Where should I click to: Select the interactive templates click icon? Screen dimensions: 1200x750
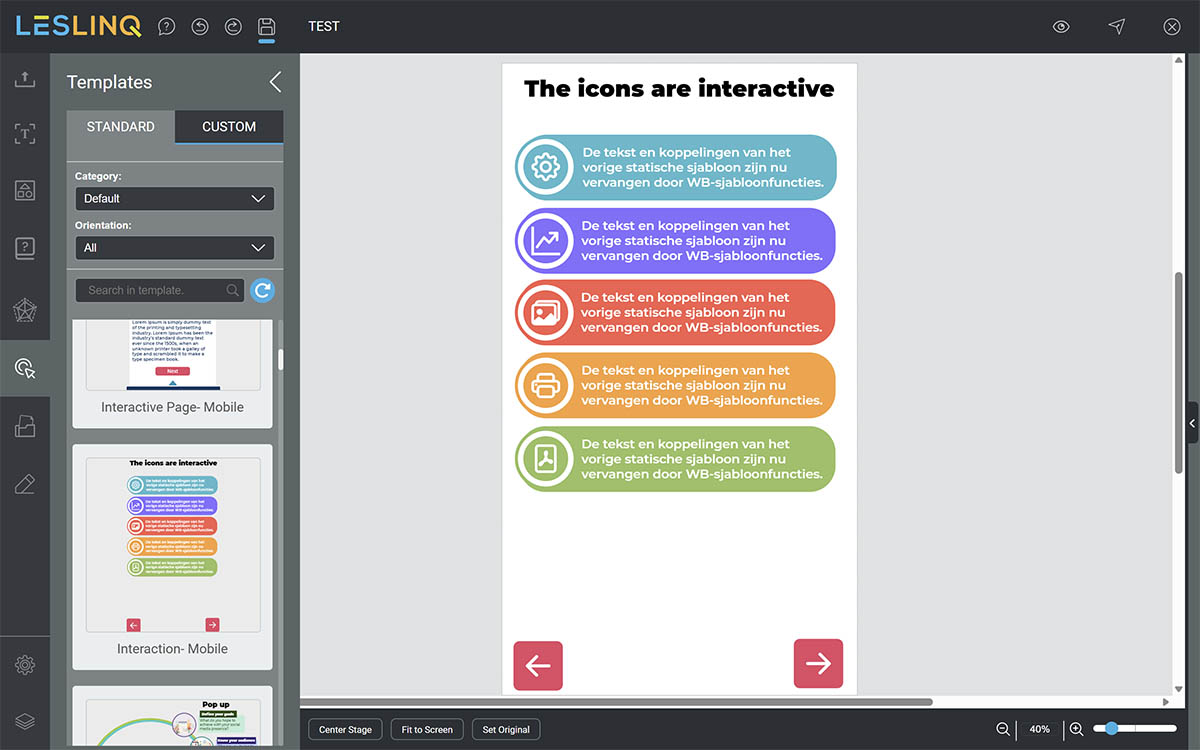point(25,368)
